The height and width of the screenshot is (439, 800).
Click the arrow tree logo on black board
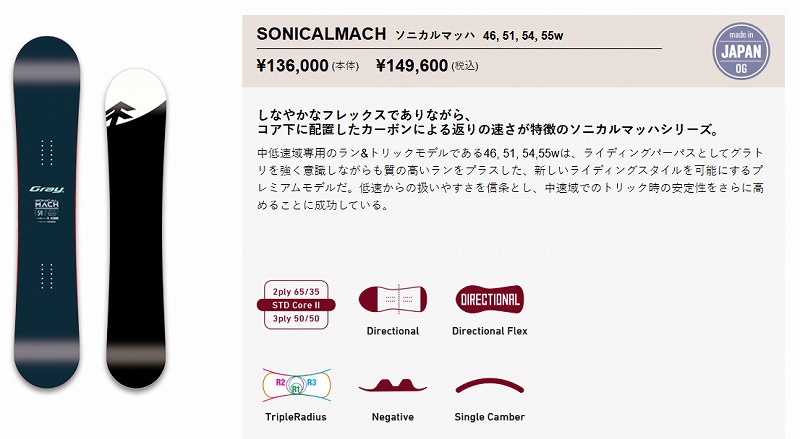coord(120,113)
